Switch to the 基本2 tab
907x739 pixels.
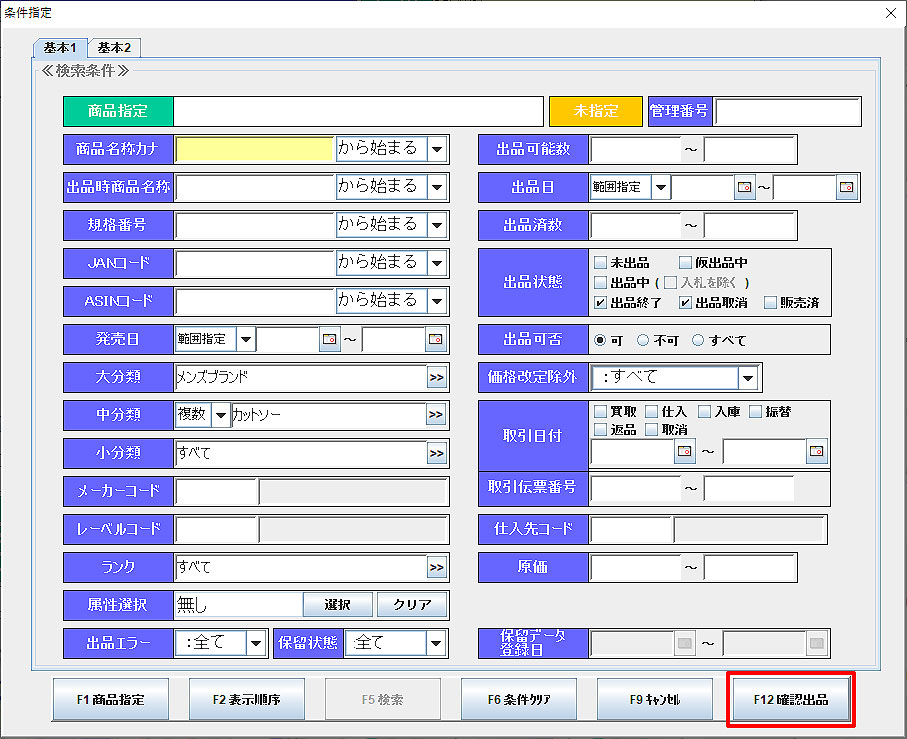pyautogui.click(x=114, y=47)
